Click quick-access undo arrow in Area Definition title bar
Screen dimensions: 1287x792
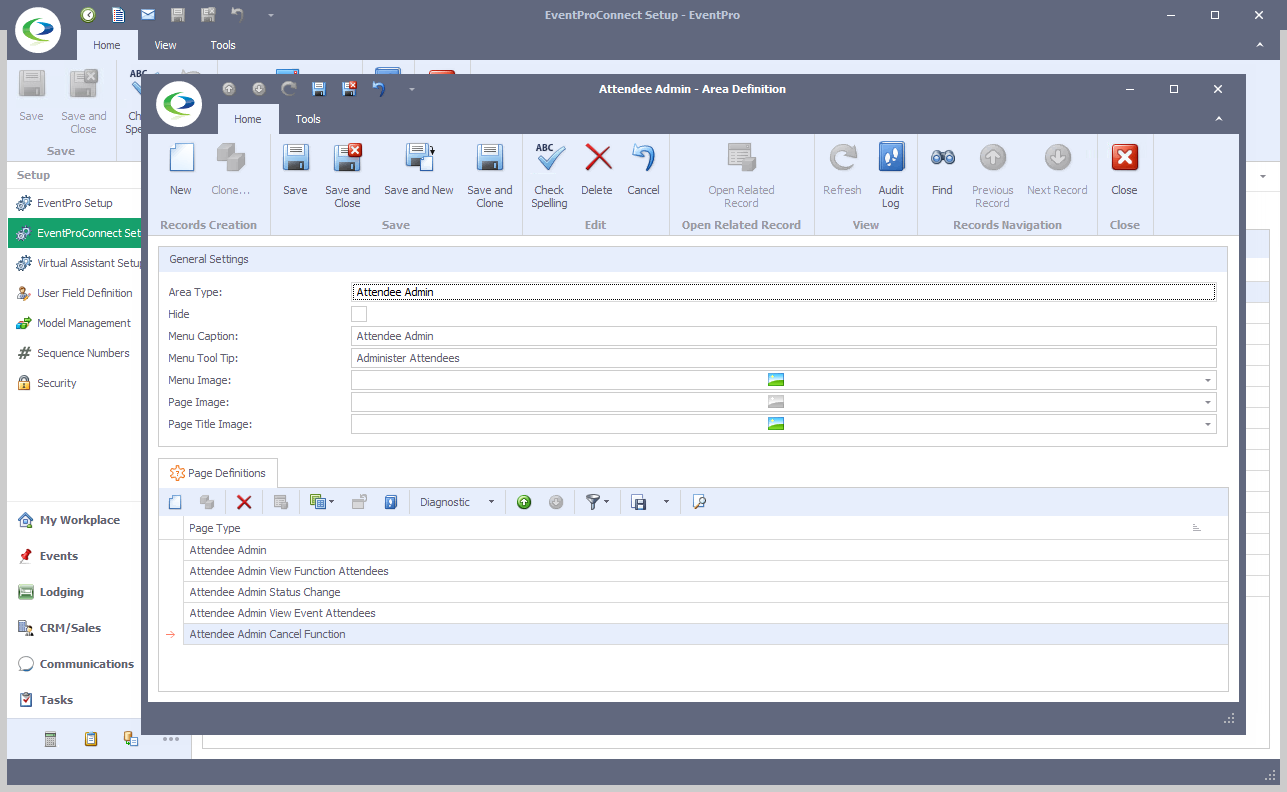379,89
